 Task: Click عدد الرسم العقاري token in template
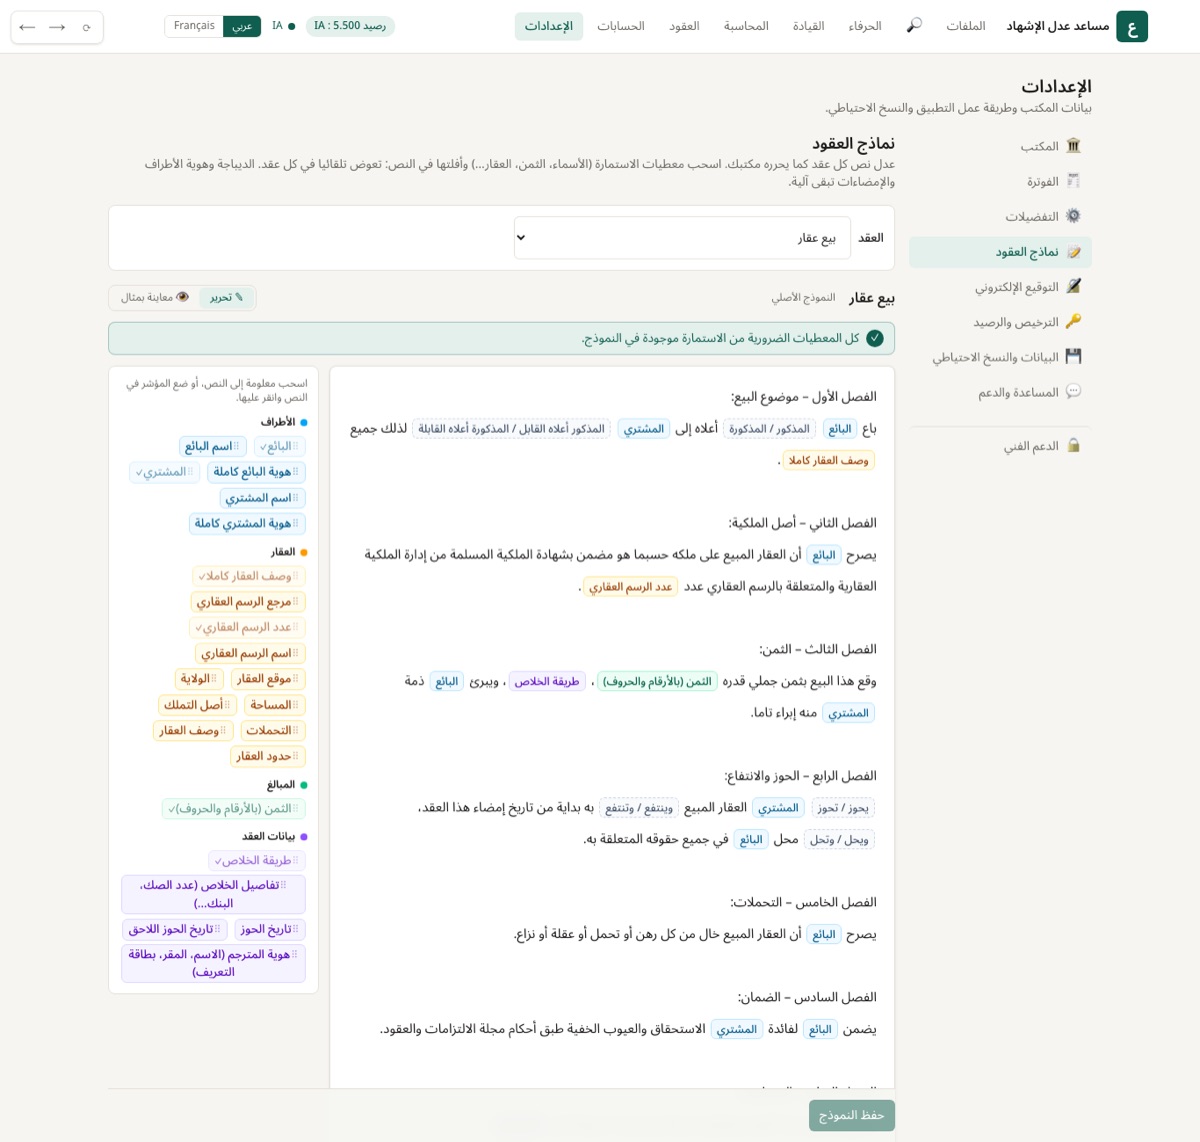(x=630, y=586)
